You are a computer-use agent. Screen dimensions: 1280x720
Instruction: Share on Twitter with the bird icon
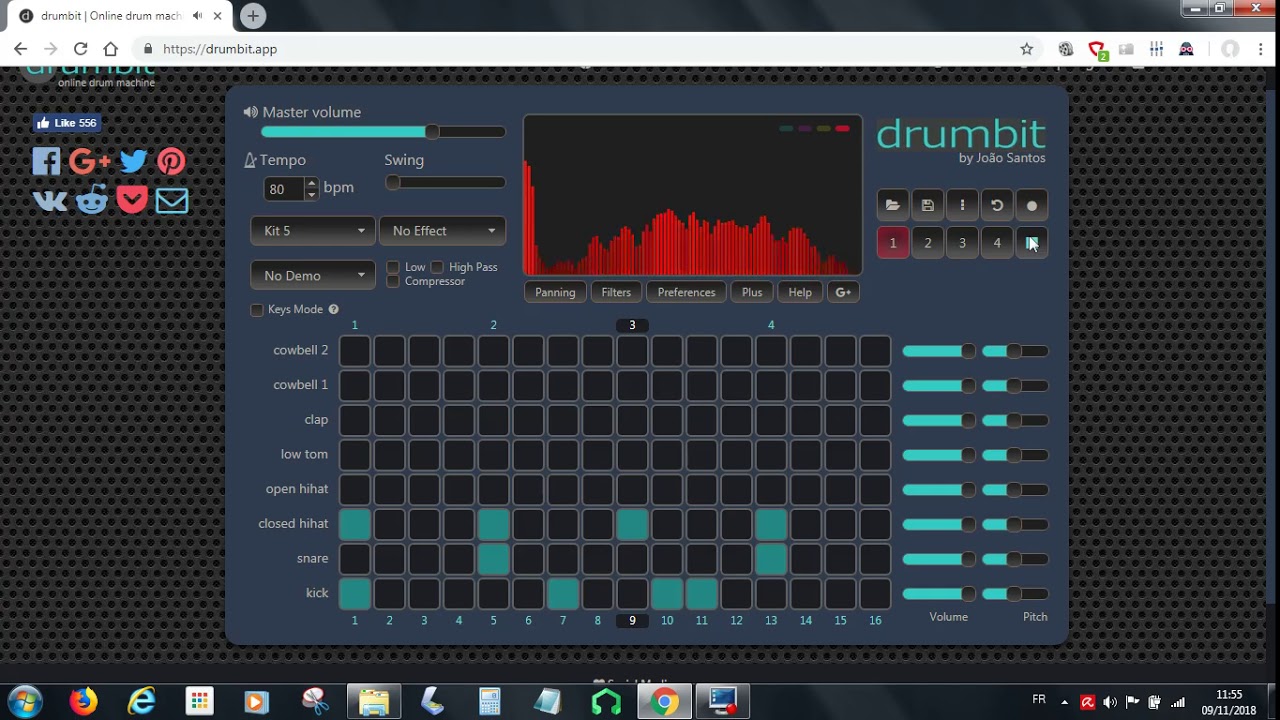[133, 161]
